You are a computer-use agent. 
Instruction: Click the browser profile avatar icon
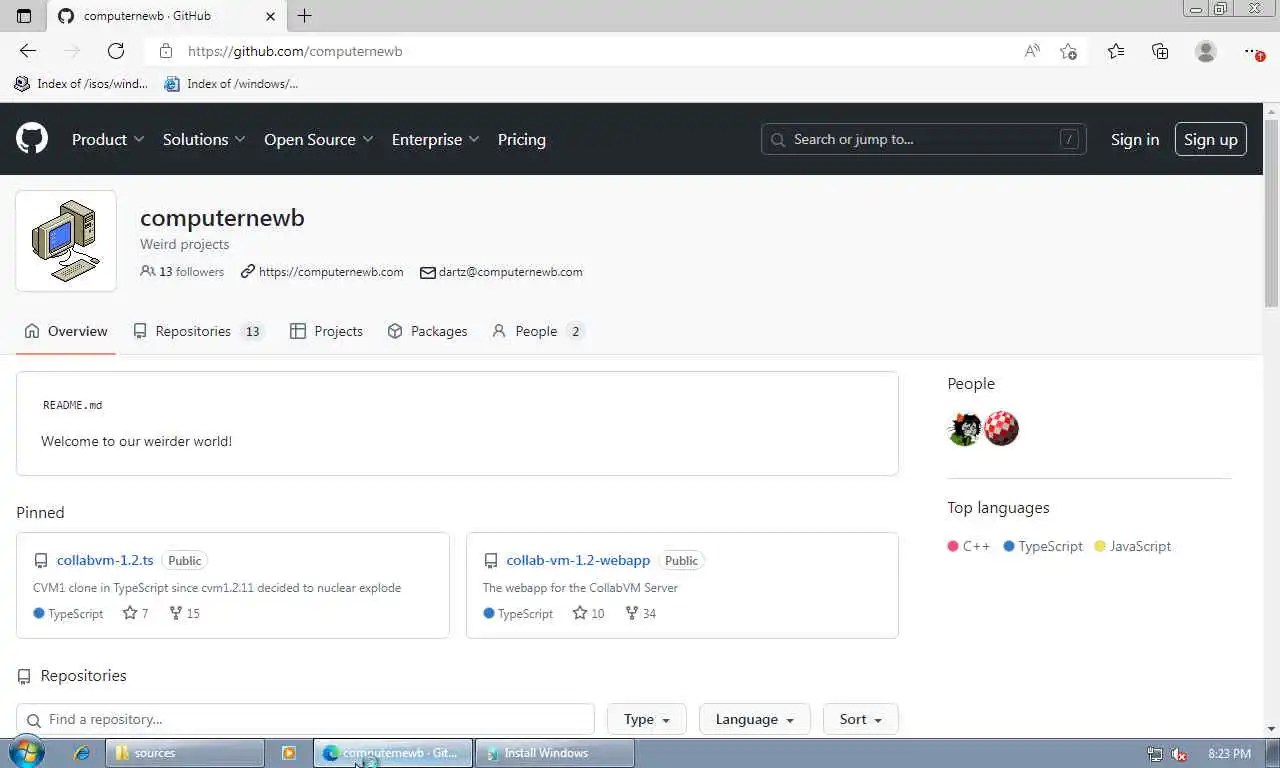coord(1206,51)
